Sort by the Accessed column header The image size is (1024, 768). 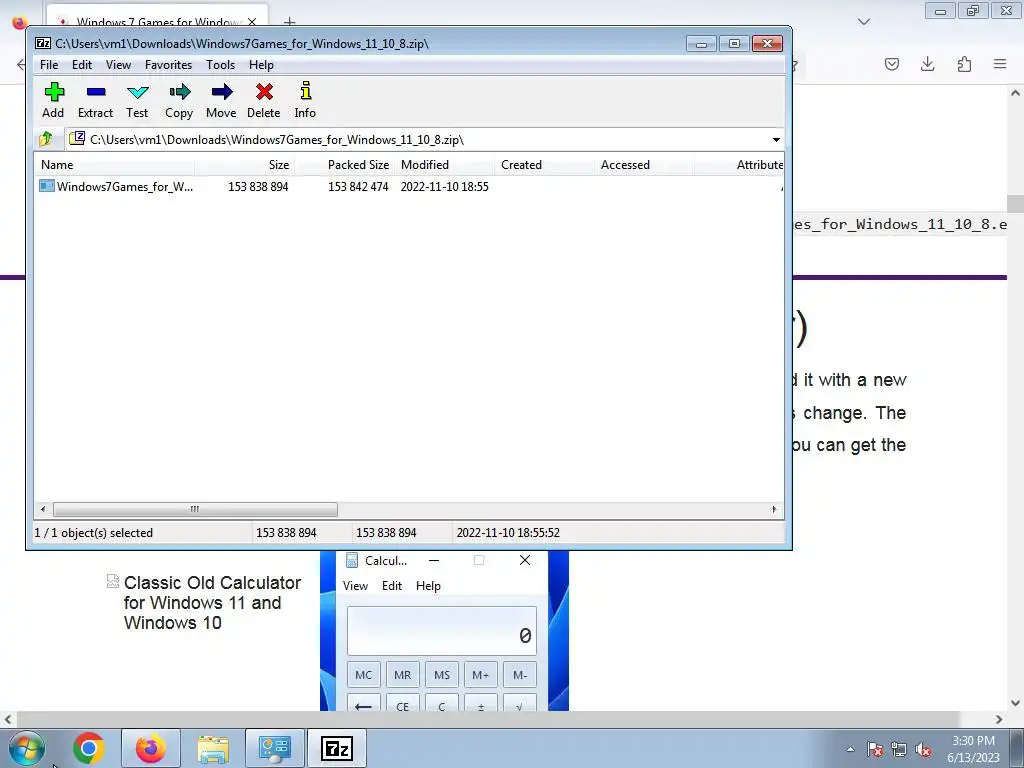[x=644, y=165]
